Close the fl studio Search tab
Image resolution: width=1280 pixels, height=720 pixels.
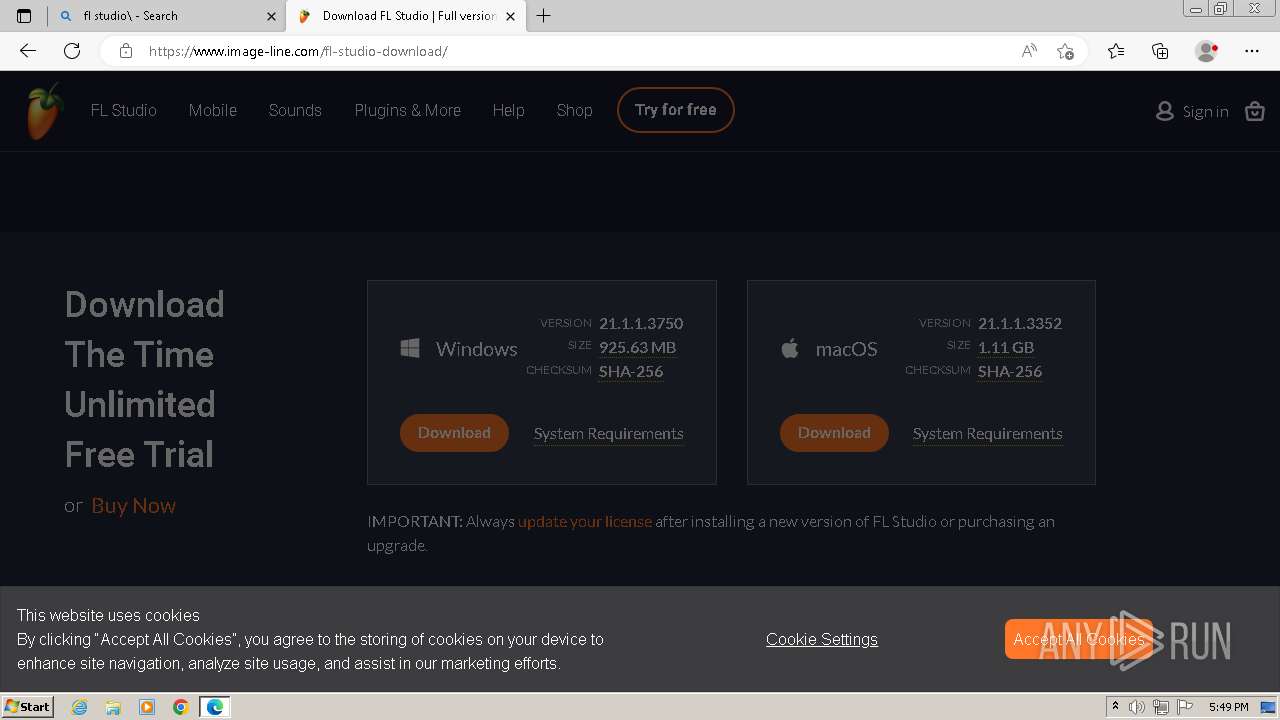(x=271, y=16)
